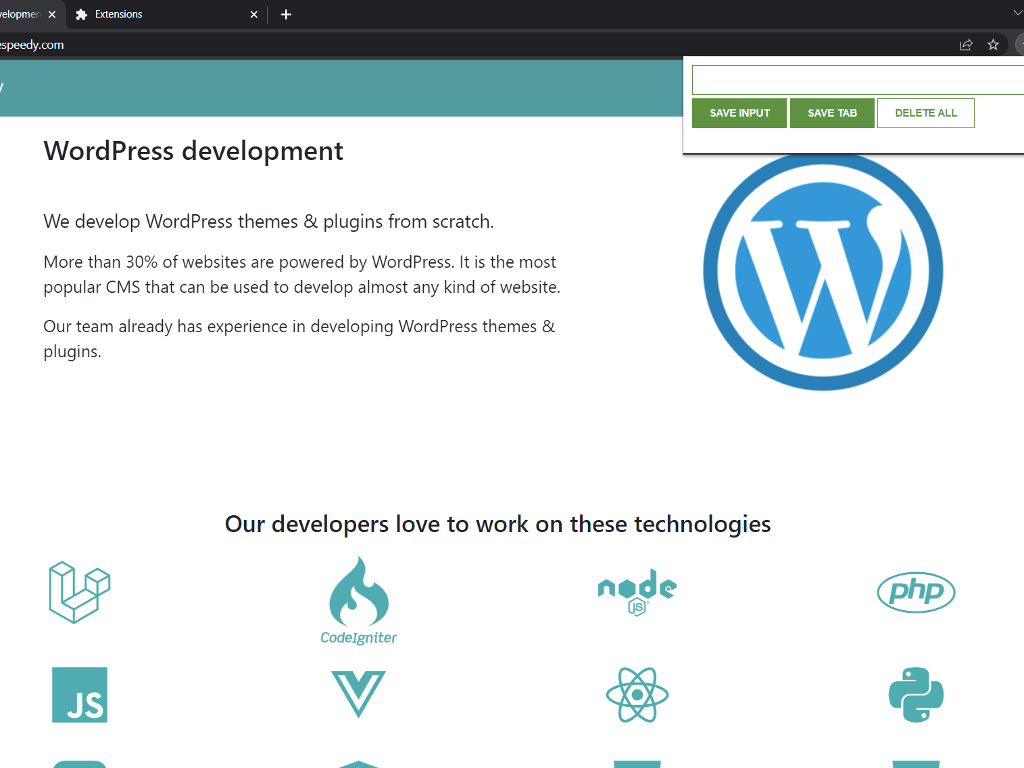The height and width of the screenshot is (768, 1024).
Task: Close the Extensions tab
Action: 254,14
